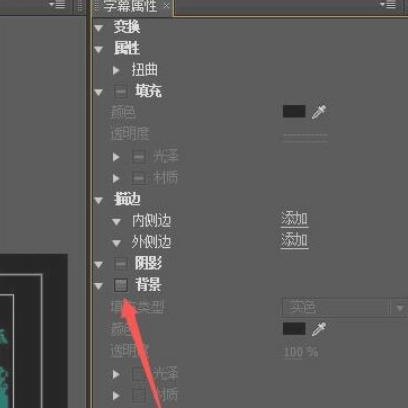Expand the 扭曲 section

pos(116,70)
